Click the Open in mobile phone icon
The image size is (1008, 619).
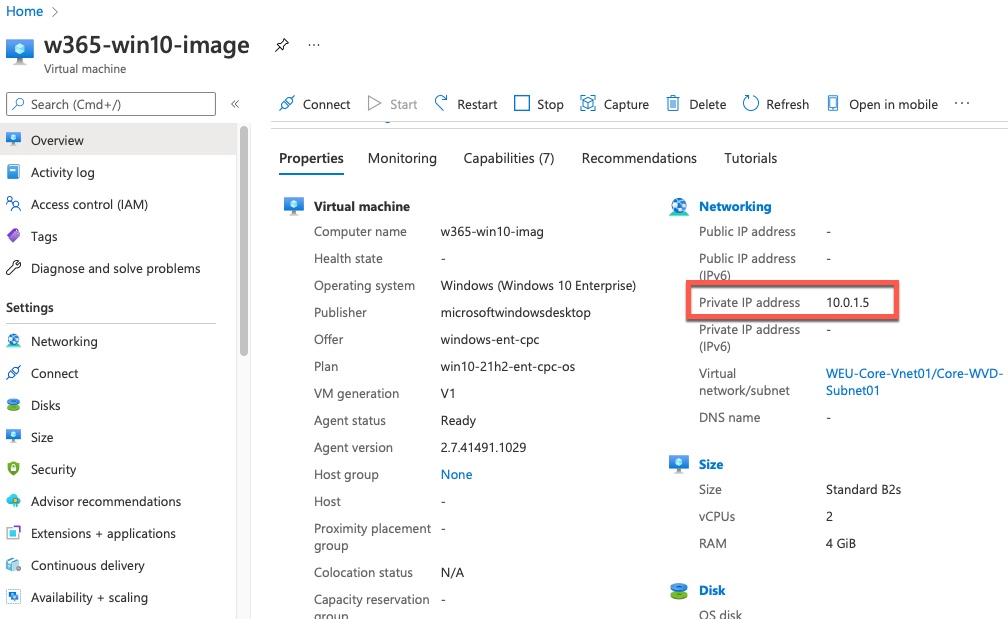tap(832, 103)
